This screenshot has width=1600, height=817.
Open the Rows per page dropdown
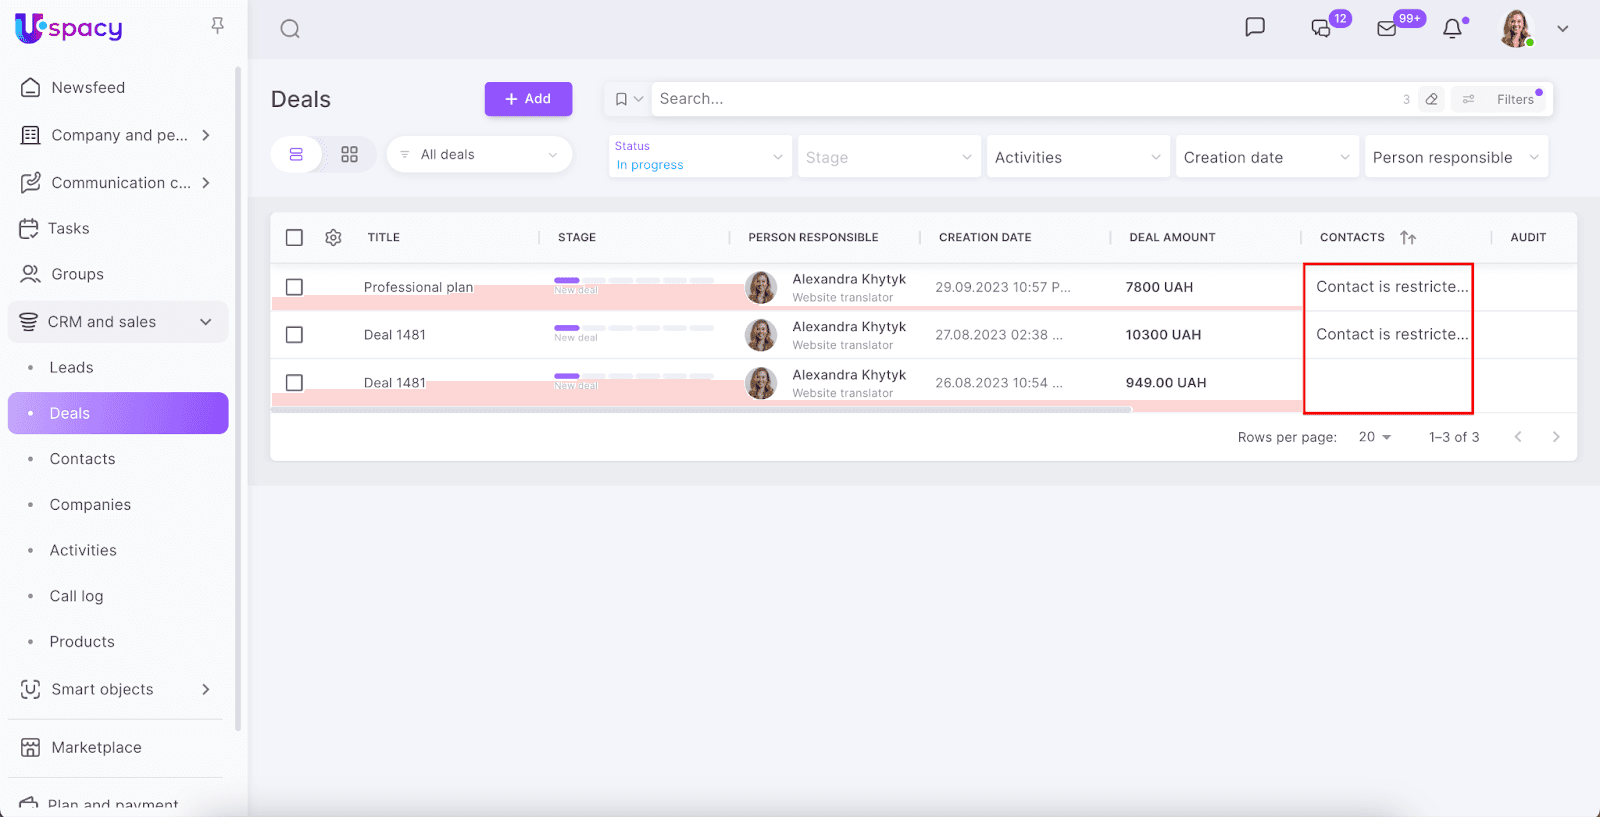pos(1375,437)
